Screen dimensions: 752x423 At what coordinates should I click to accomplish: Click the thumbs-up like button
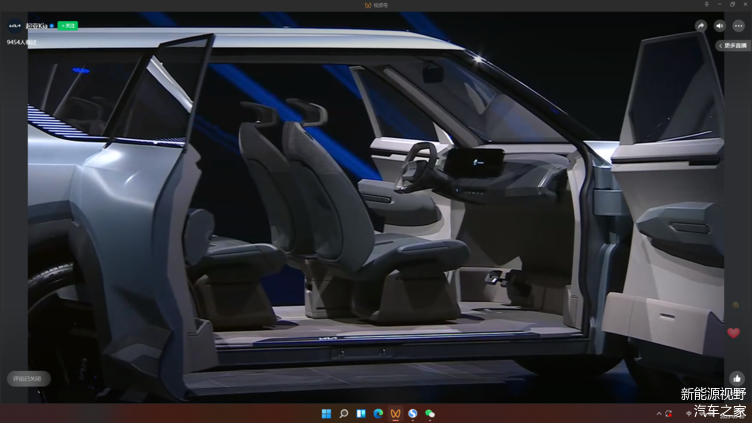pyautogui.click(x=737, y=378)
